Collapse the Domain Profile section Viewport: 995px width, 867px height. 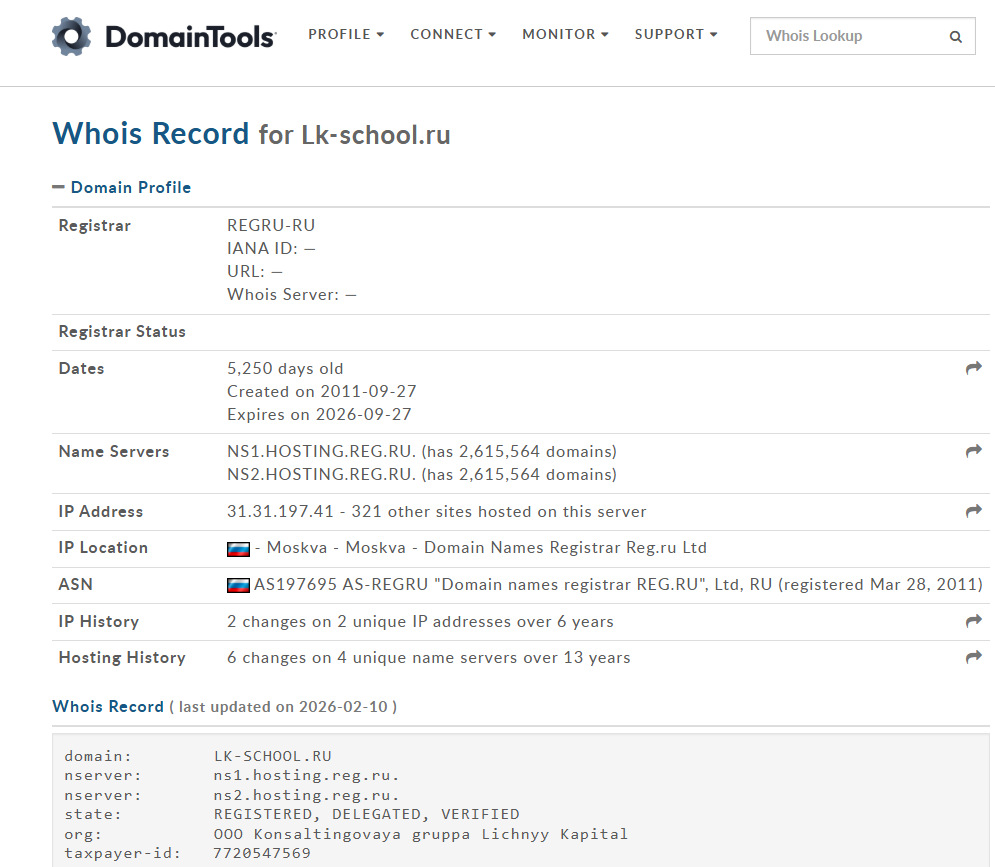[x=59, y=187]
